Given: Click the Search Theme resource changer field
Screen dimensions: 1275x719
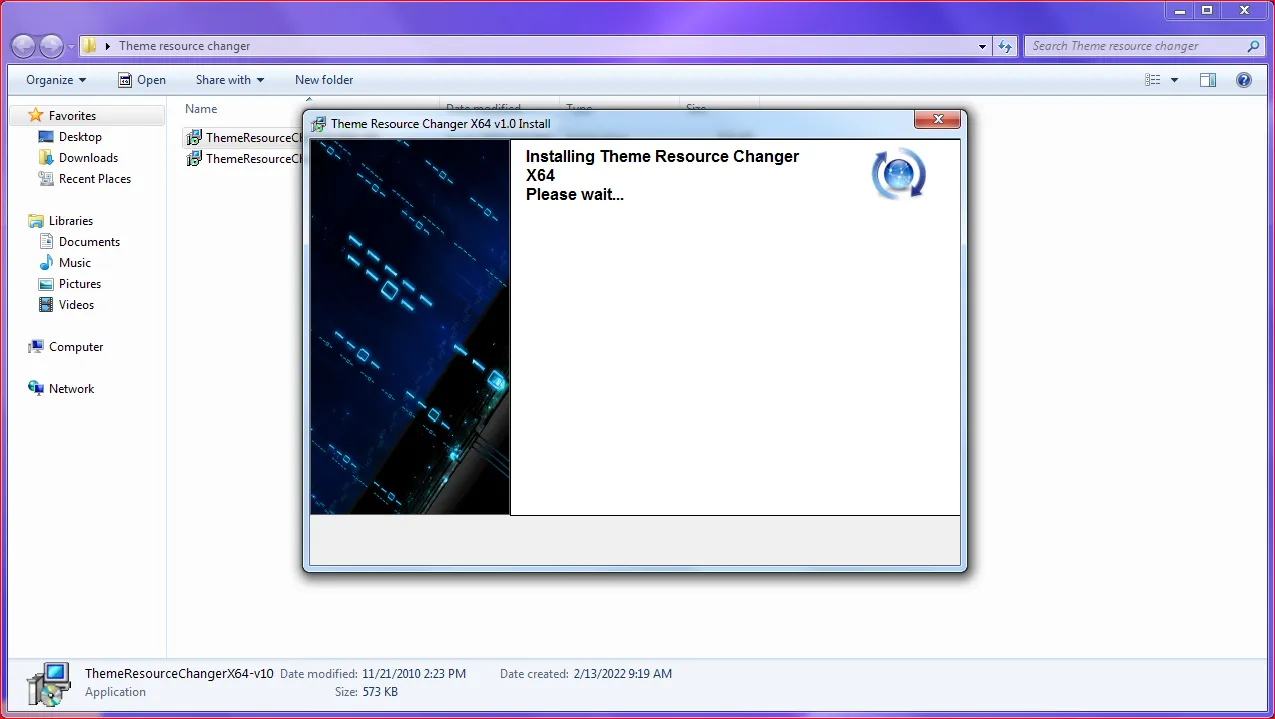Looking at the screenshot, I should [1135, 46].
